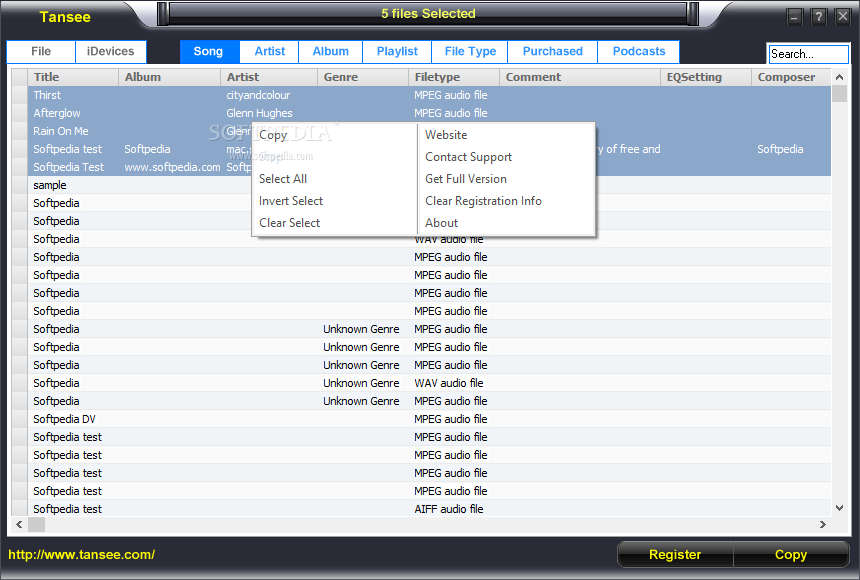Close the Tansee window
The width and height of the screenshot is (860, 580).
coord(843,17)
